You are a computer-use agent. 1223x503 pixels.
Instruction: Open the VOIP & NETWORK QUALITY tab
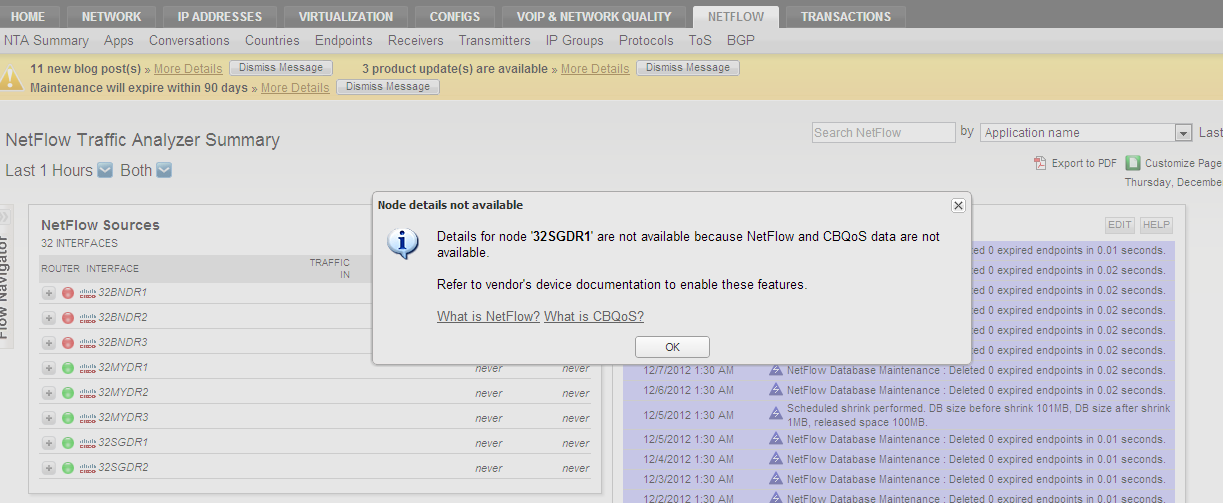(x=594, y=16)
